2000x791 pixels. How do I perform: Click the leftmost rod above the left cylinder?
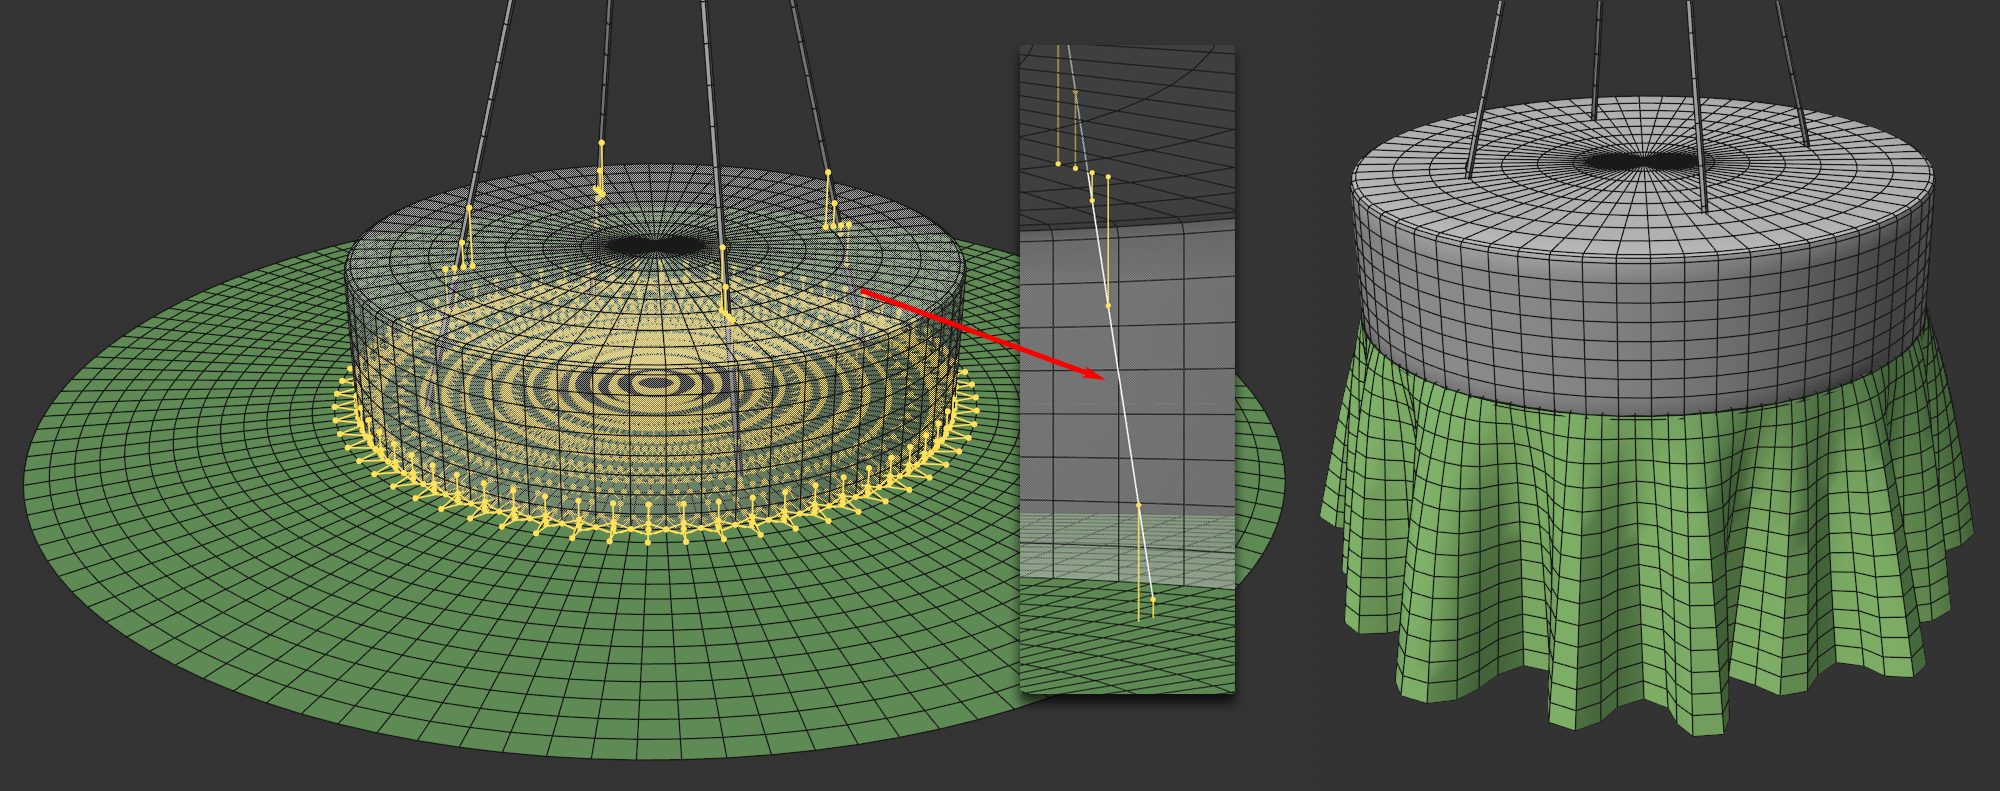(492, 100)
